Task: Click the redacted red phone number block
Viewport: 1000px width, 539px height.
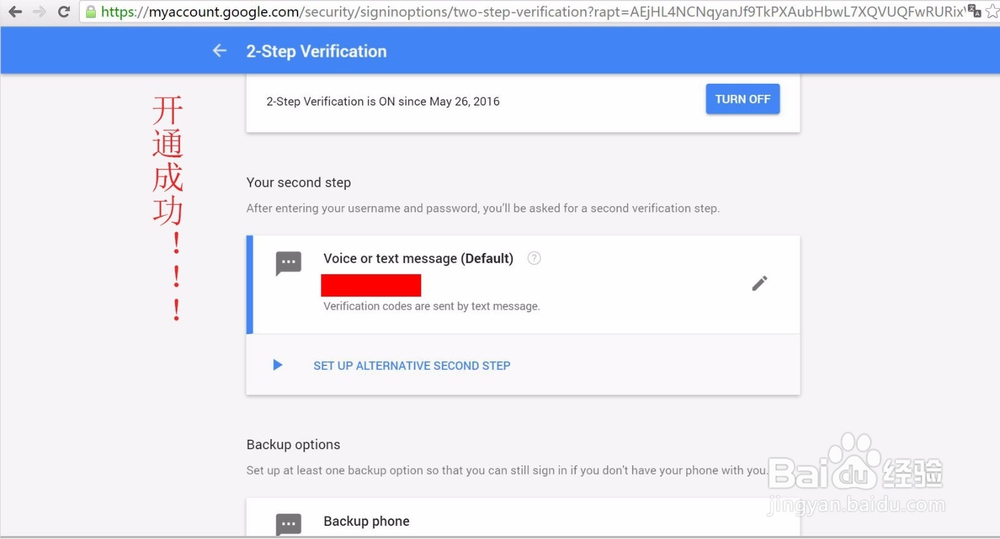Action: tap(371, 285)
